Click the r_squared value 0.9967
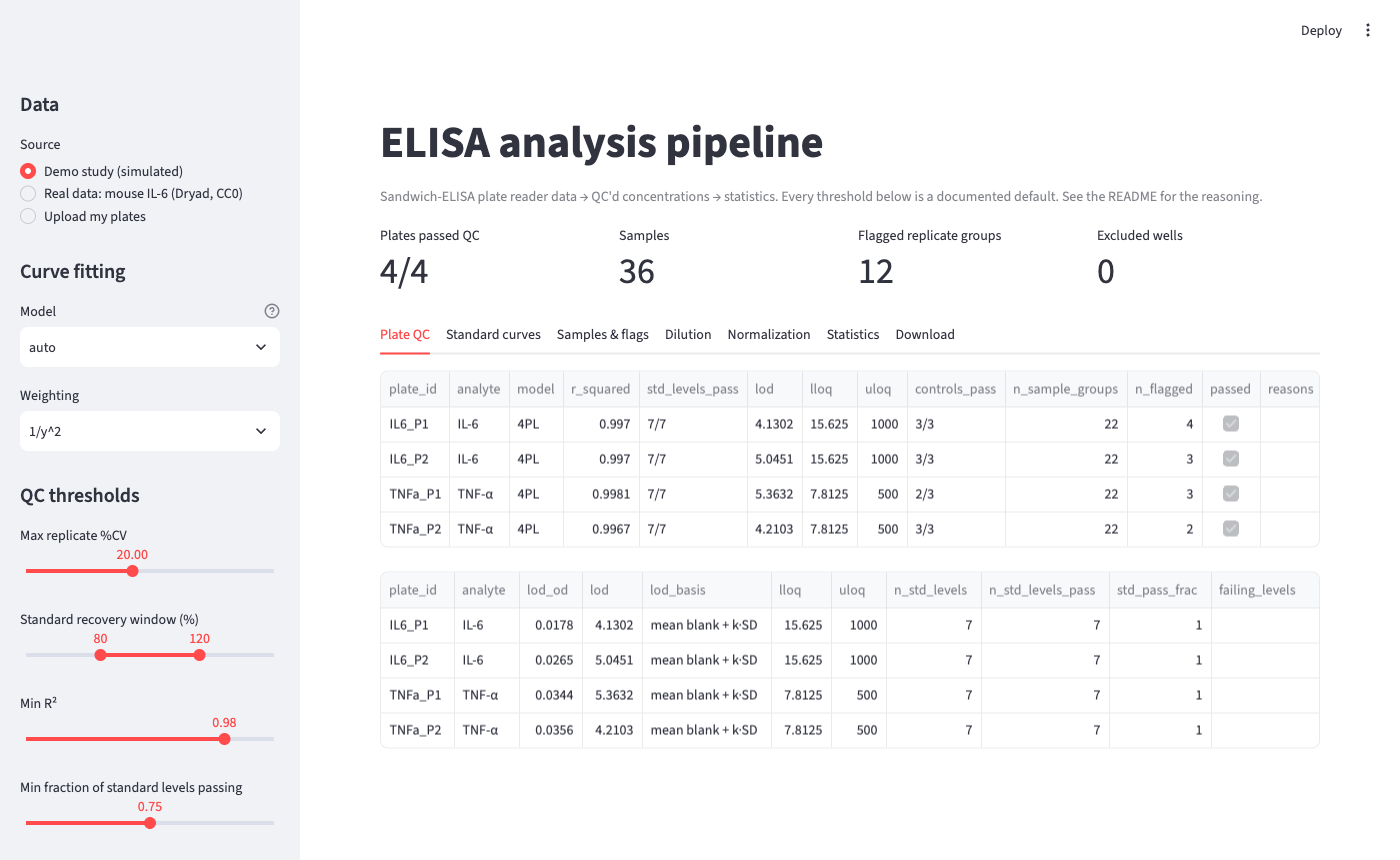 [x=600, y=529]
